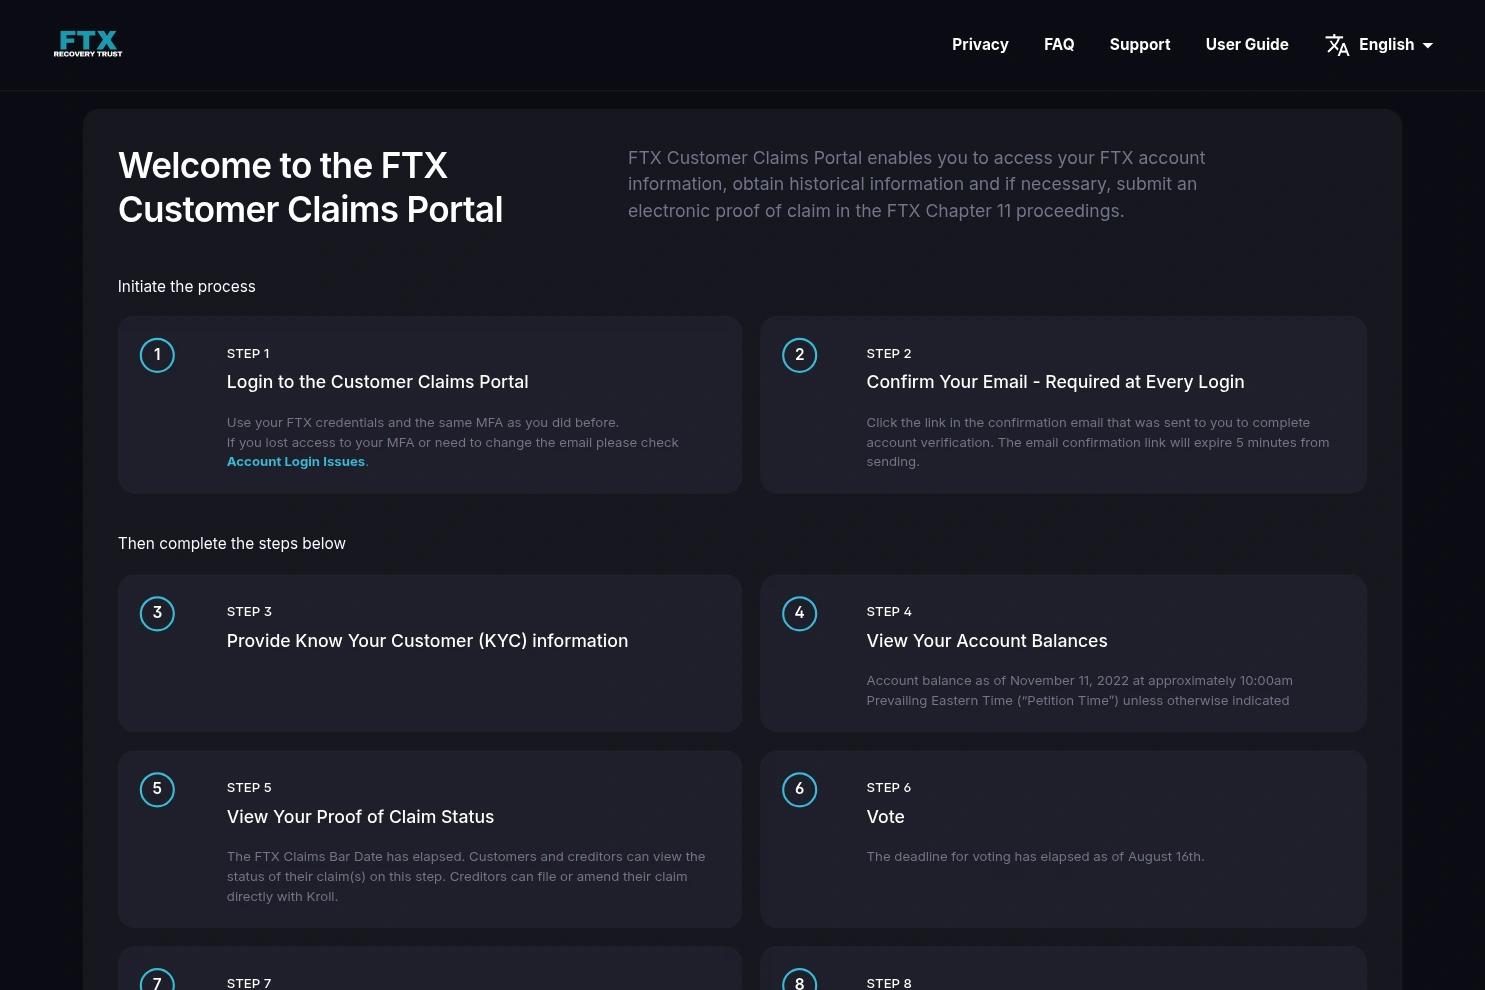The width and height of the screenshot is (1485, 990).
Task: Click the "STEP 6" label
Action: click(889, 788)
